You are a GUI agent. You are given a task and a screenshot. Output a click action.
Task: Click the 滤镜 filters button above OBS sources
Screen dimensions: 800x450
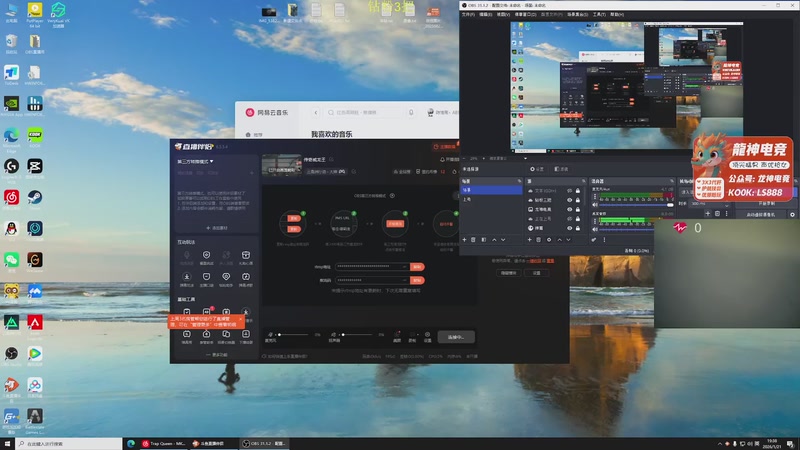point(561,169)
